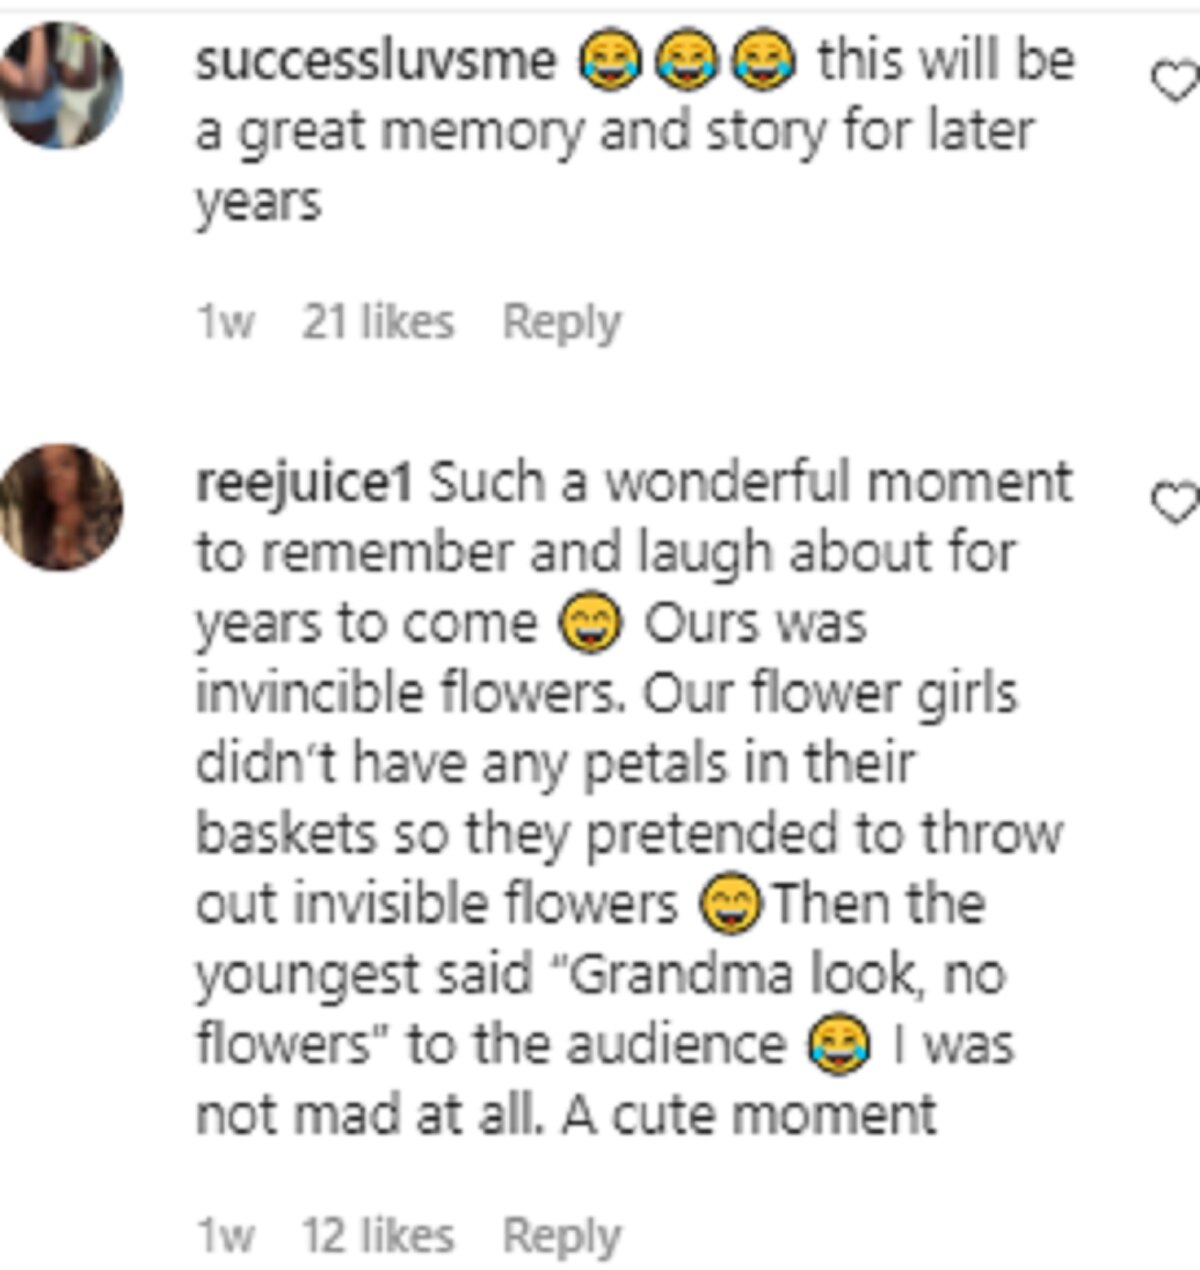Open reejuice1's profile picture
The image size is (1200, 1270).
62,507
